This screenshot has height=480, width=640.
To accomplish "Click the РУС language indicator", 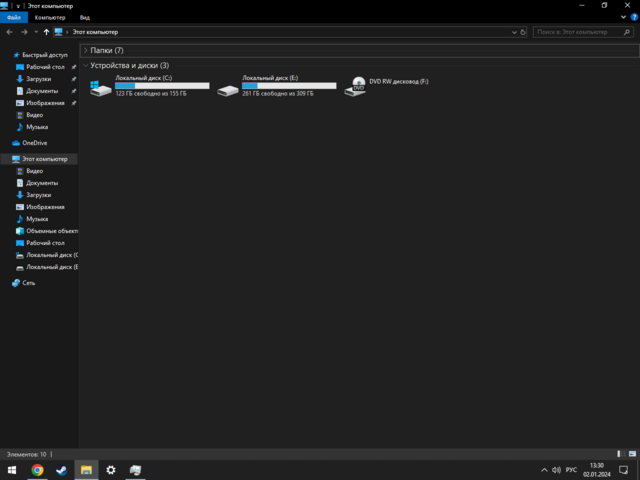I will [571, 469].
